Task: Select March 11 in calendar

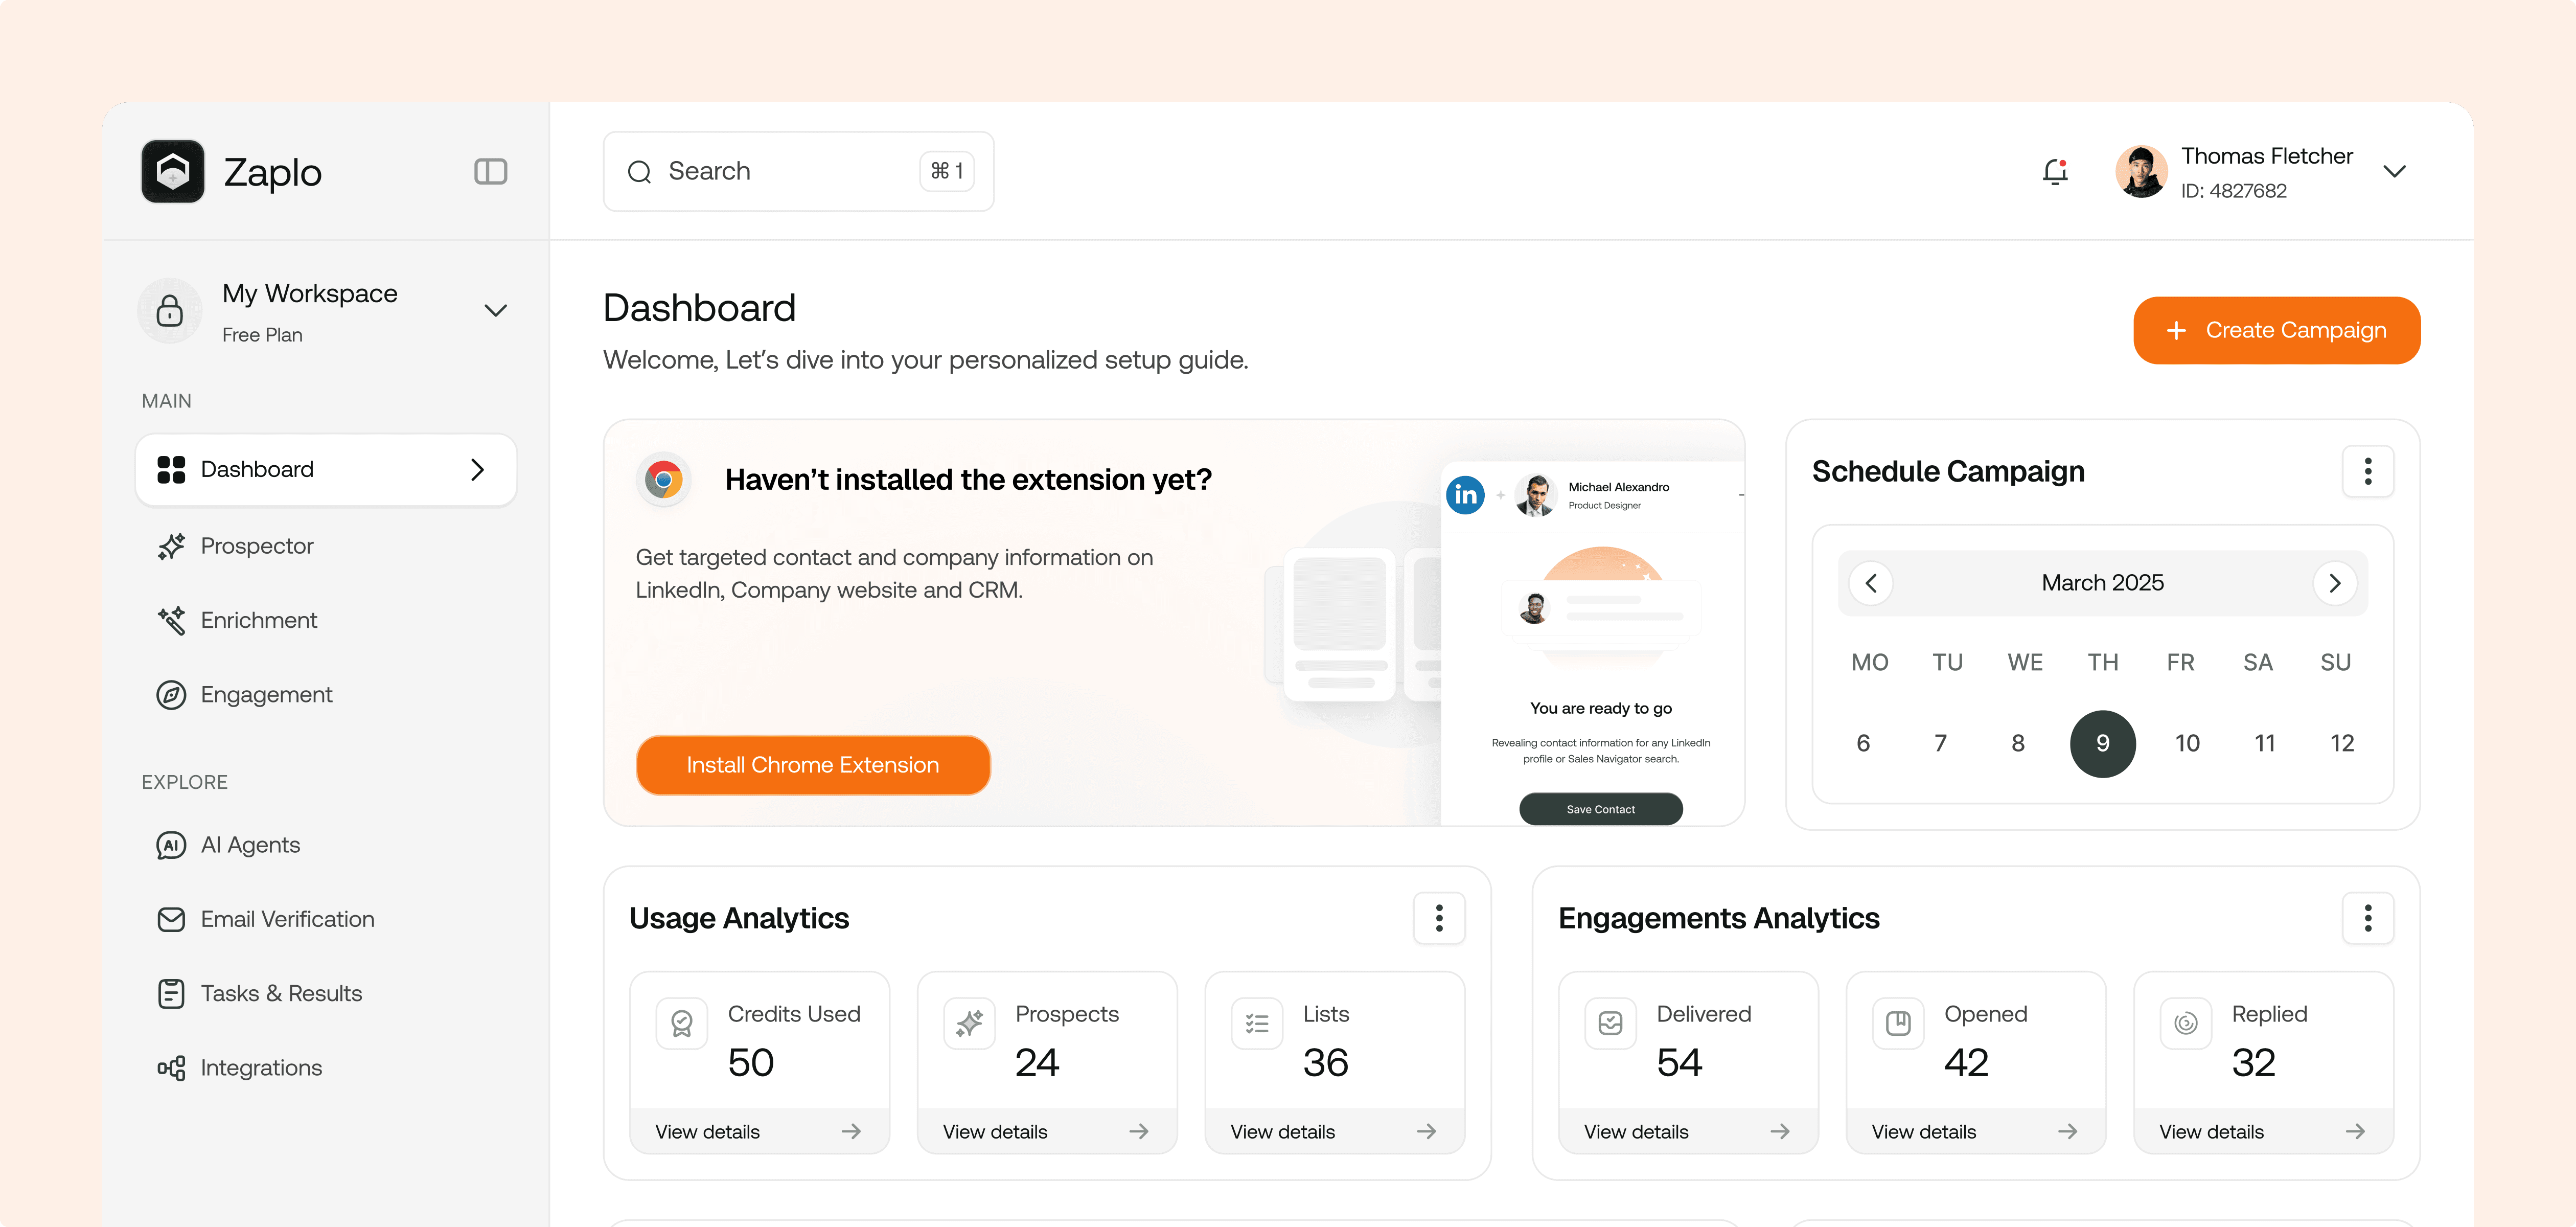Action: pyautogui.click(x=2264, y=743)
